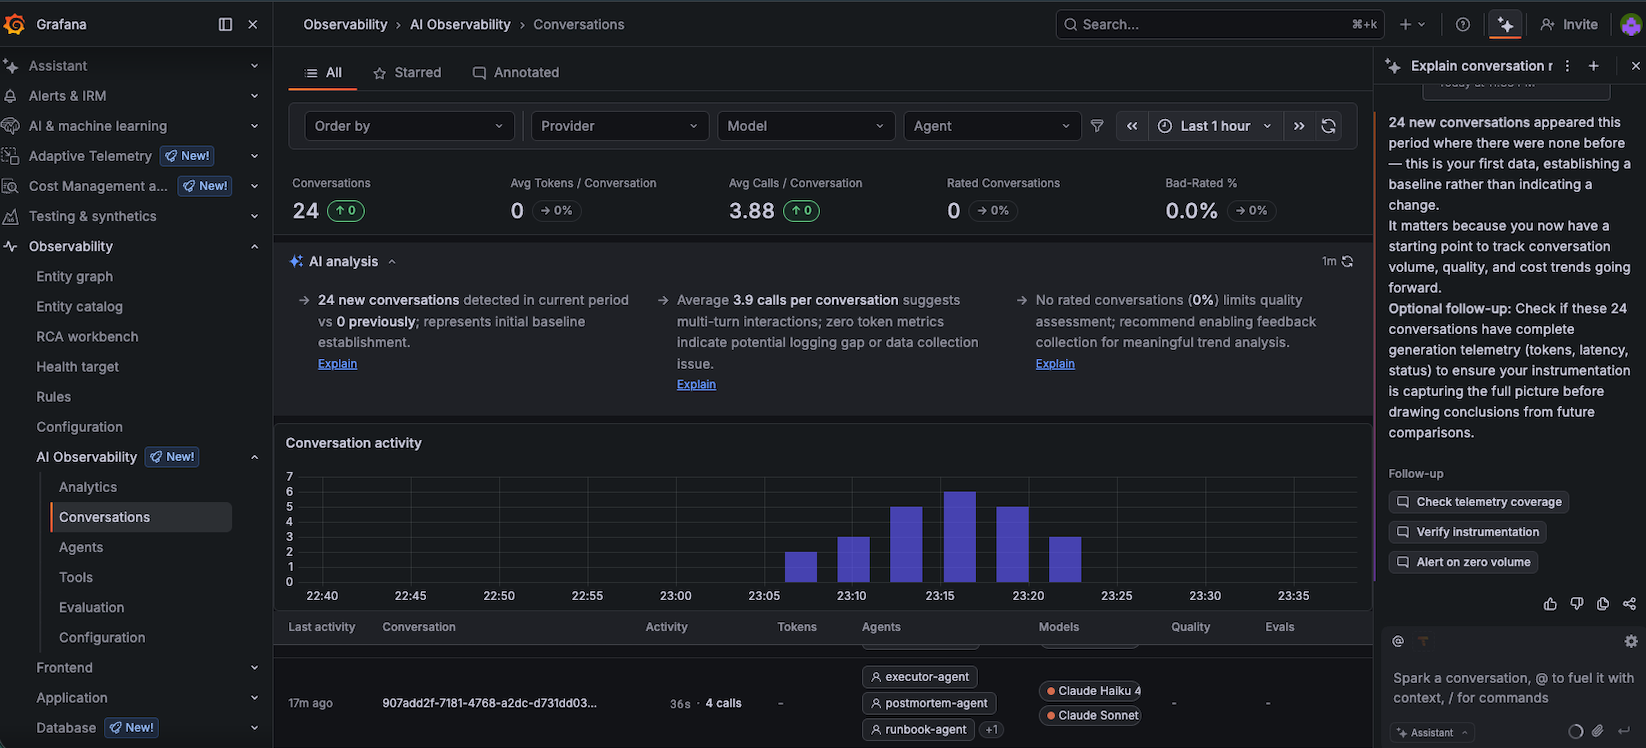Open conversation 907add2f-7181-4768 row

pos(822,703)
